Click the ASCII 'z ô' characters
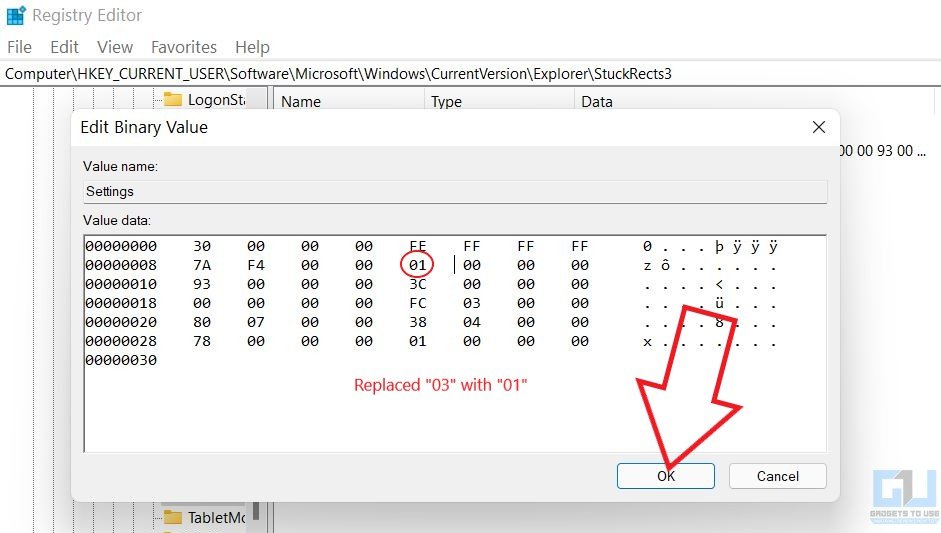This screenshot has width=941, height=533. (x=656, y=265)
